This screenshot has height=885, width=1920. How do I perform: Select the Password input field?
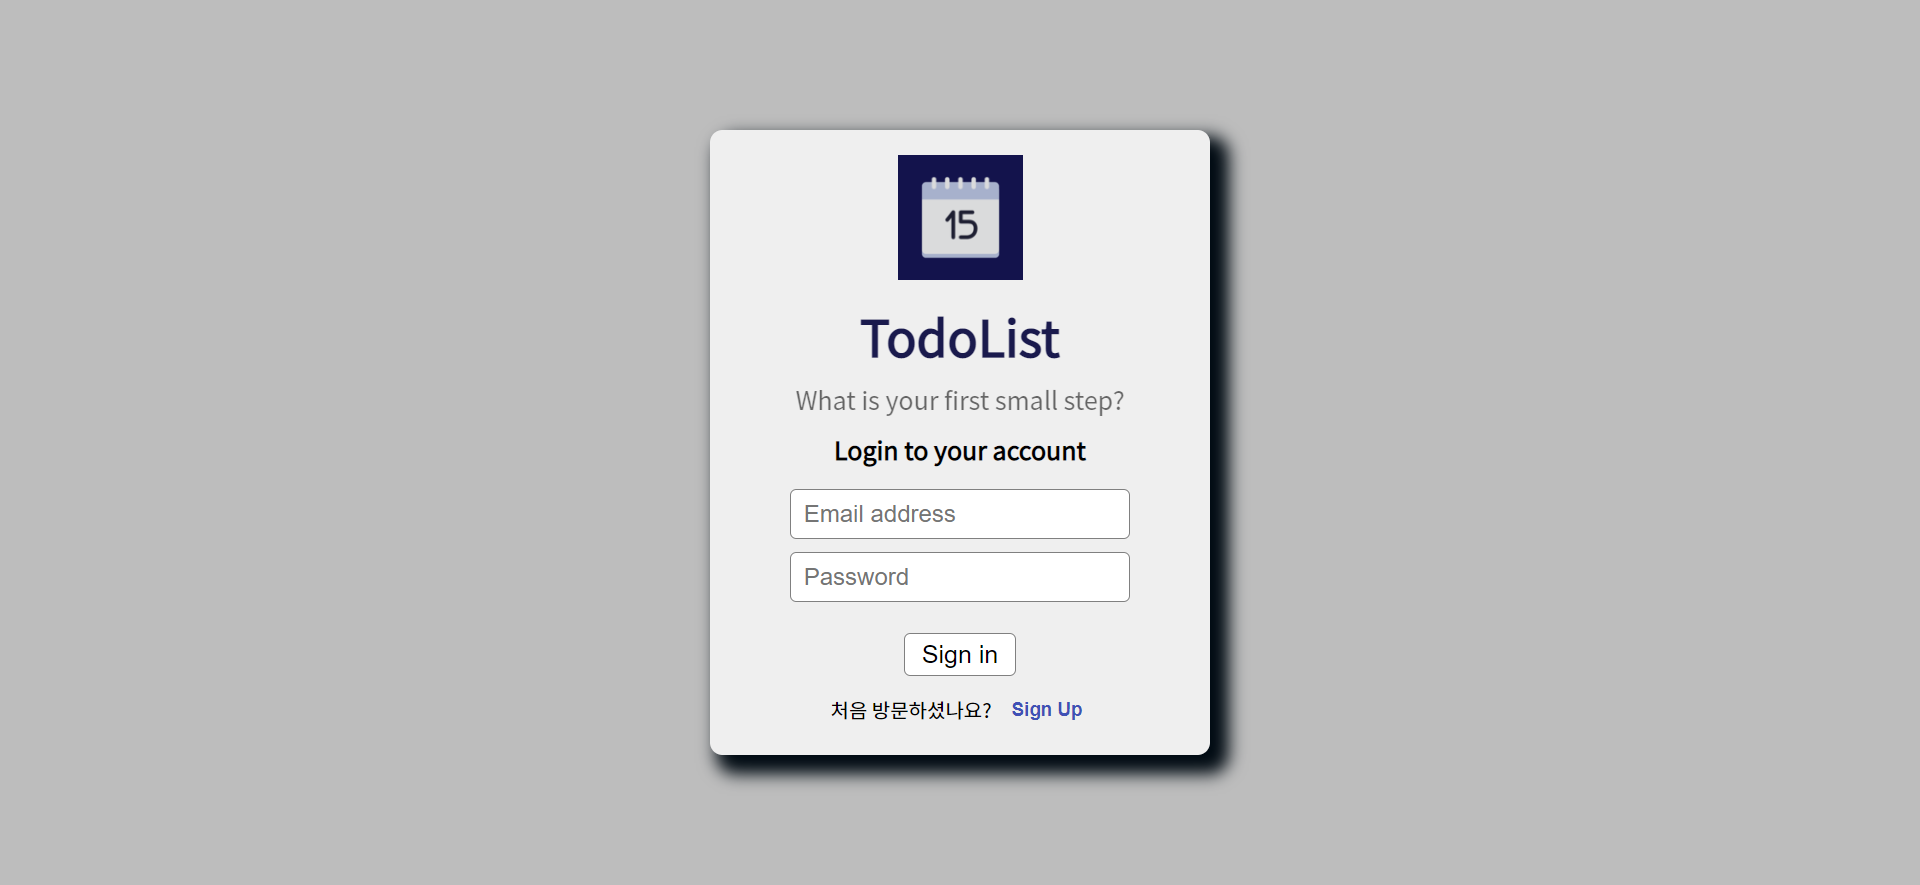click(x=959, y=577)
